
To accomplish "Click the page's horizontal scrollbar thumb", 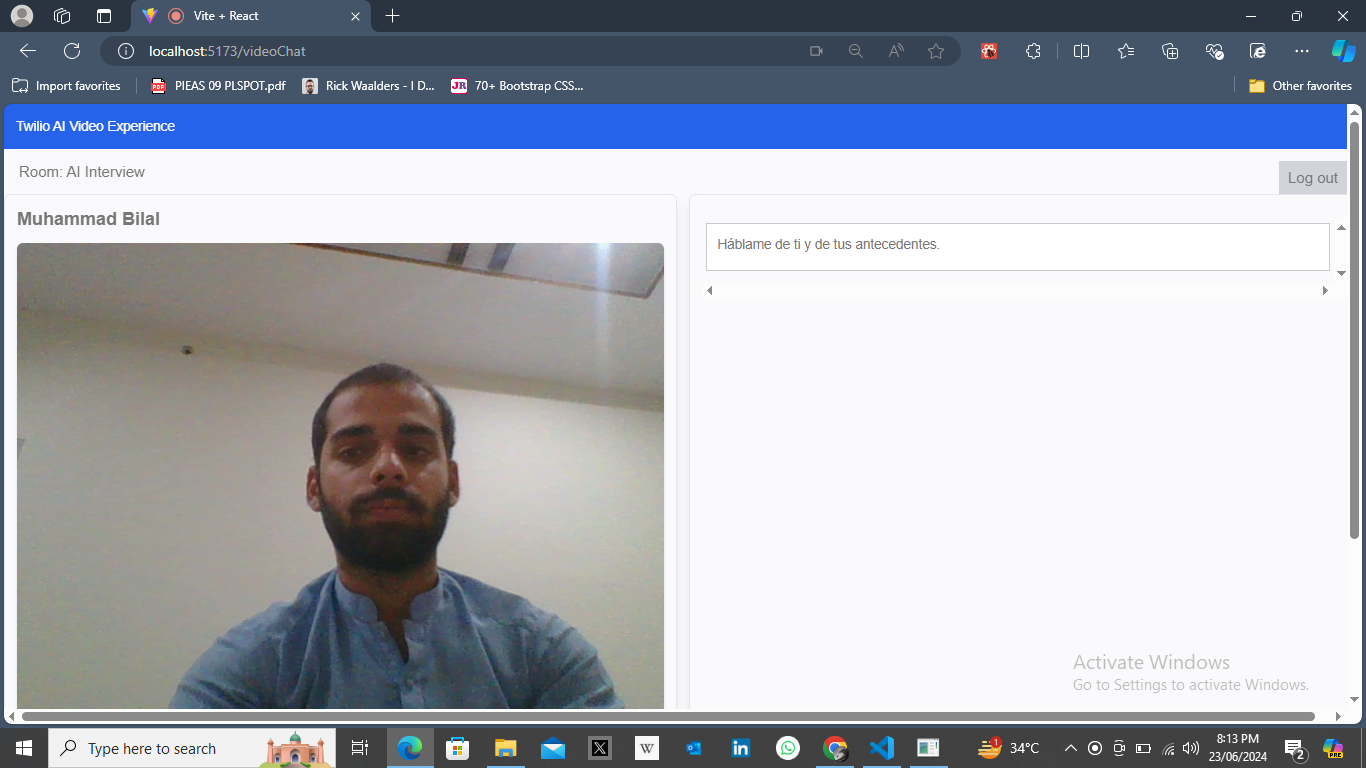I will (668, 716).
